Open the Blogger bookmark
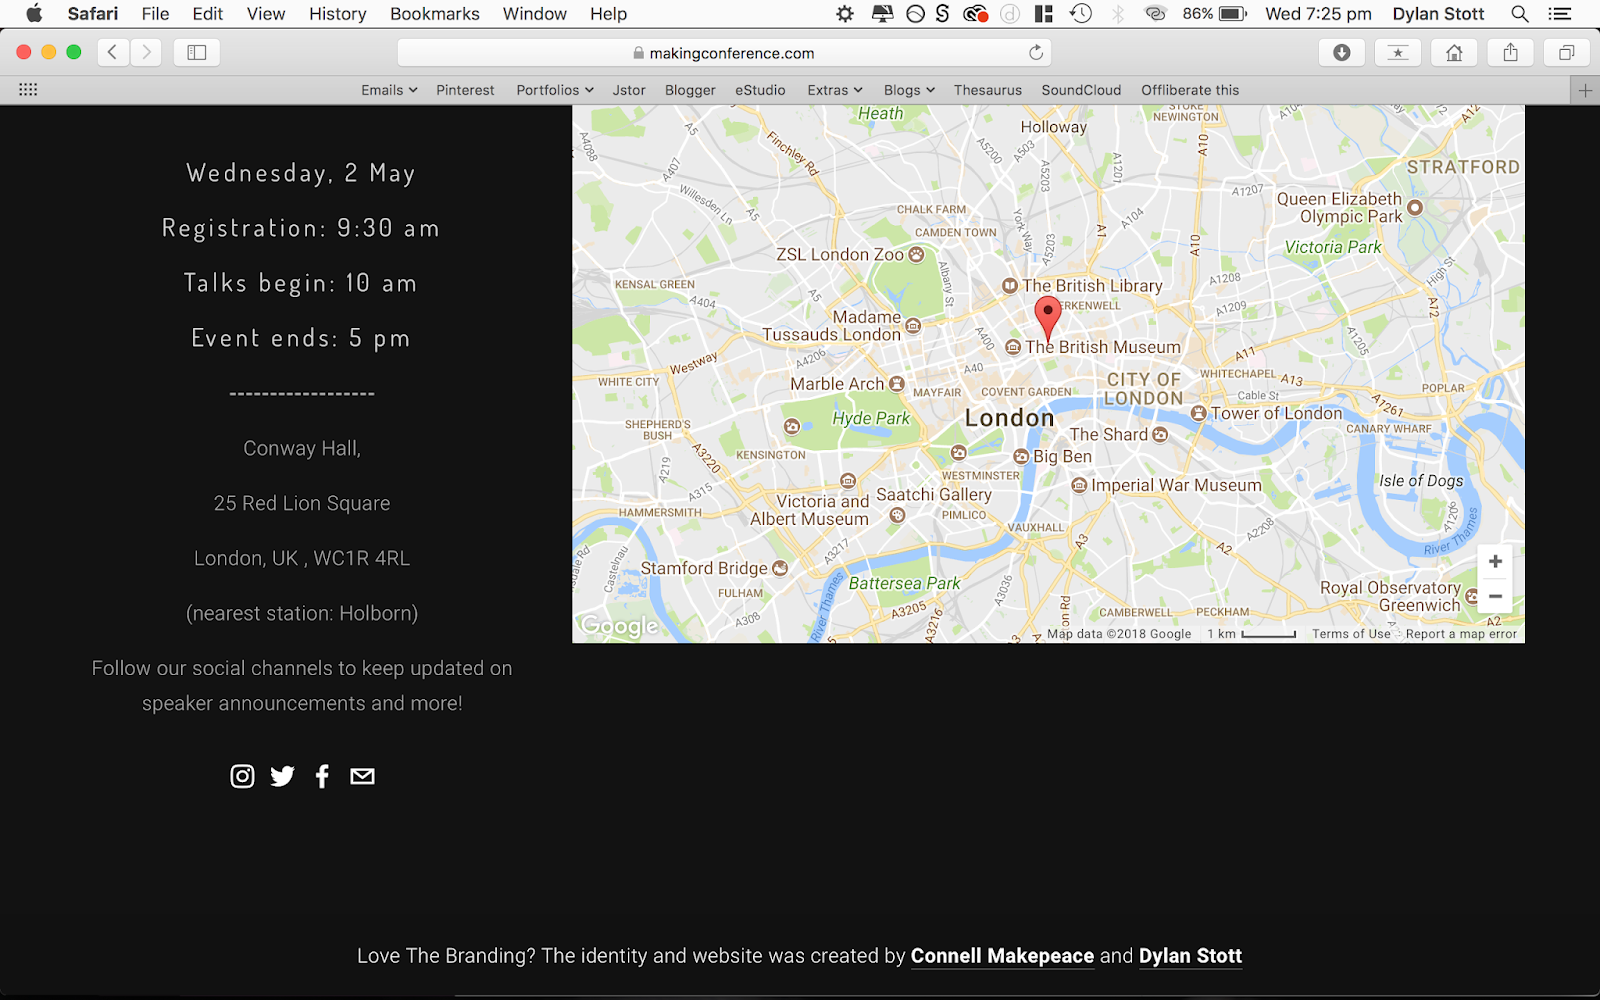 click(x=690, y=90)
